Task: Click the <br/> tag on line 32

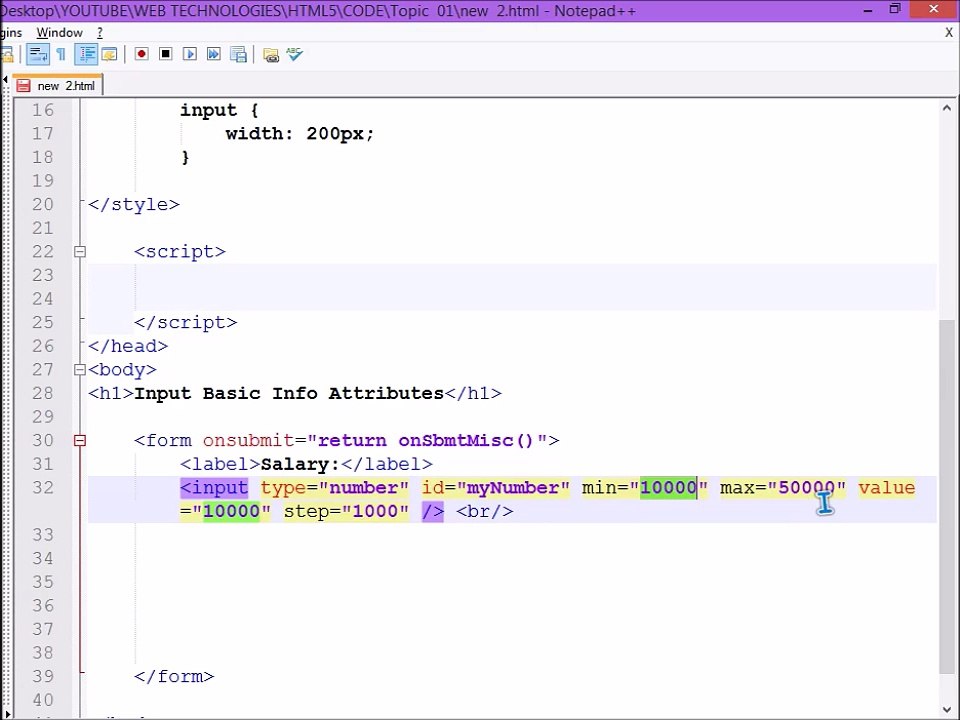Action: coord(485,511)
